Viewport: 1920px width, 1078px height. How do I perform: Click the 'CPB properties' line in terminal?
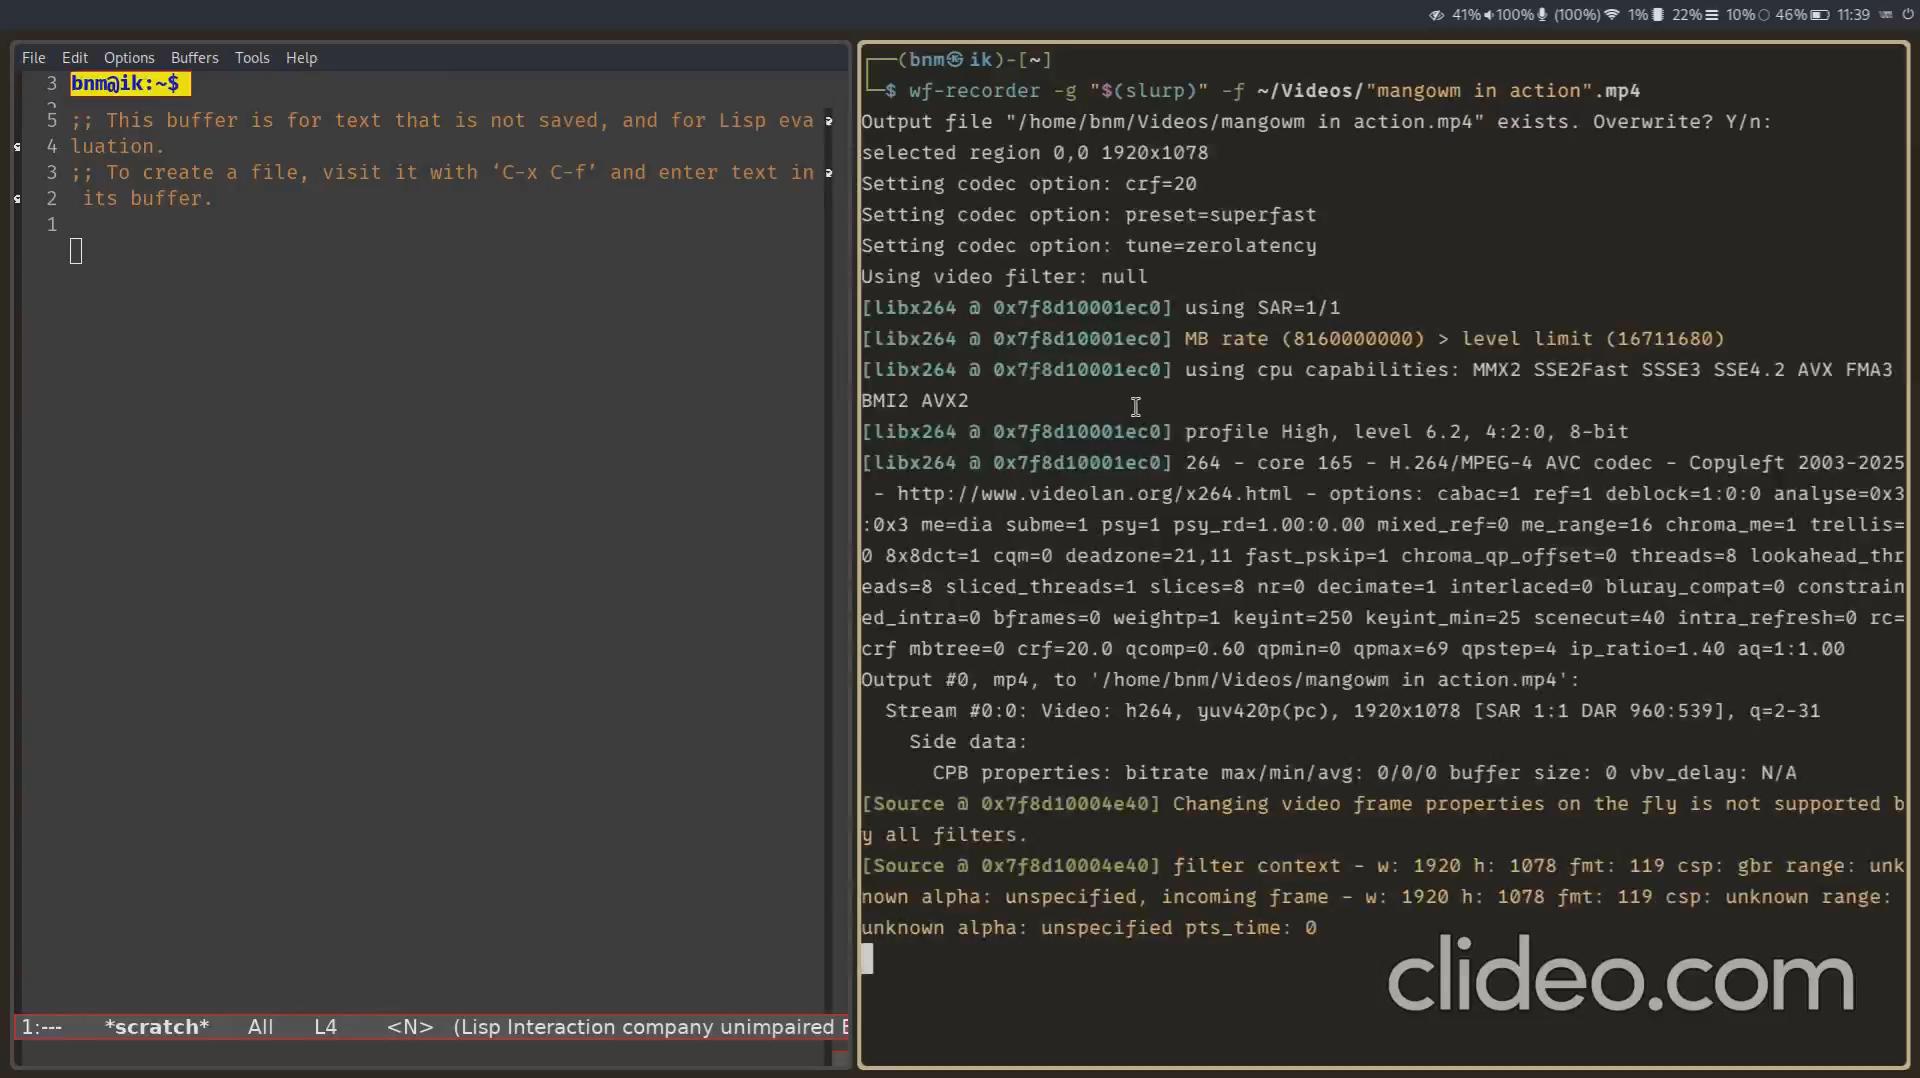click(1364, 772)
